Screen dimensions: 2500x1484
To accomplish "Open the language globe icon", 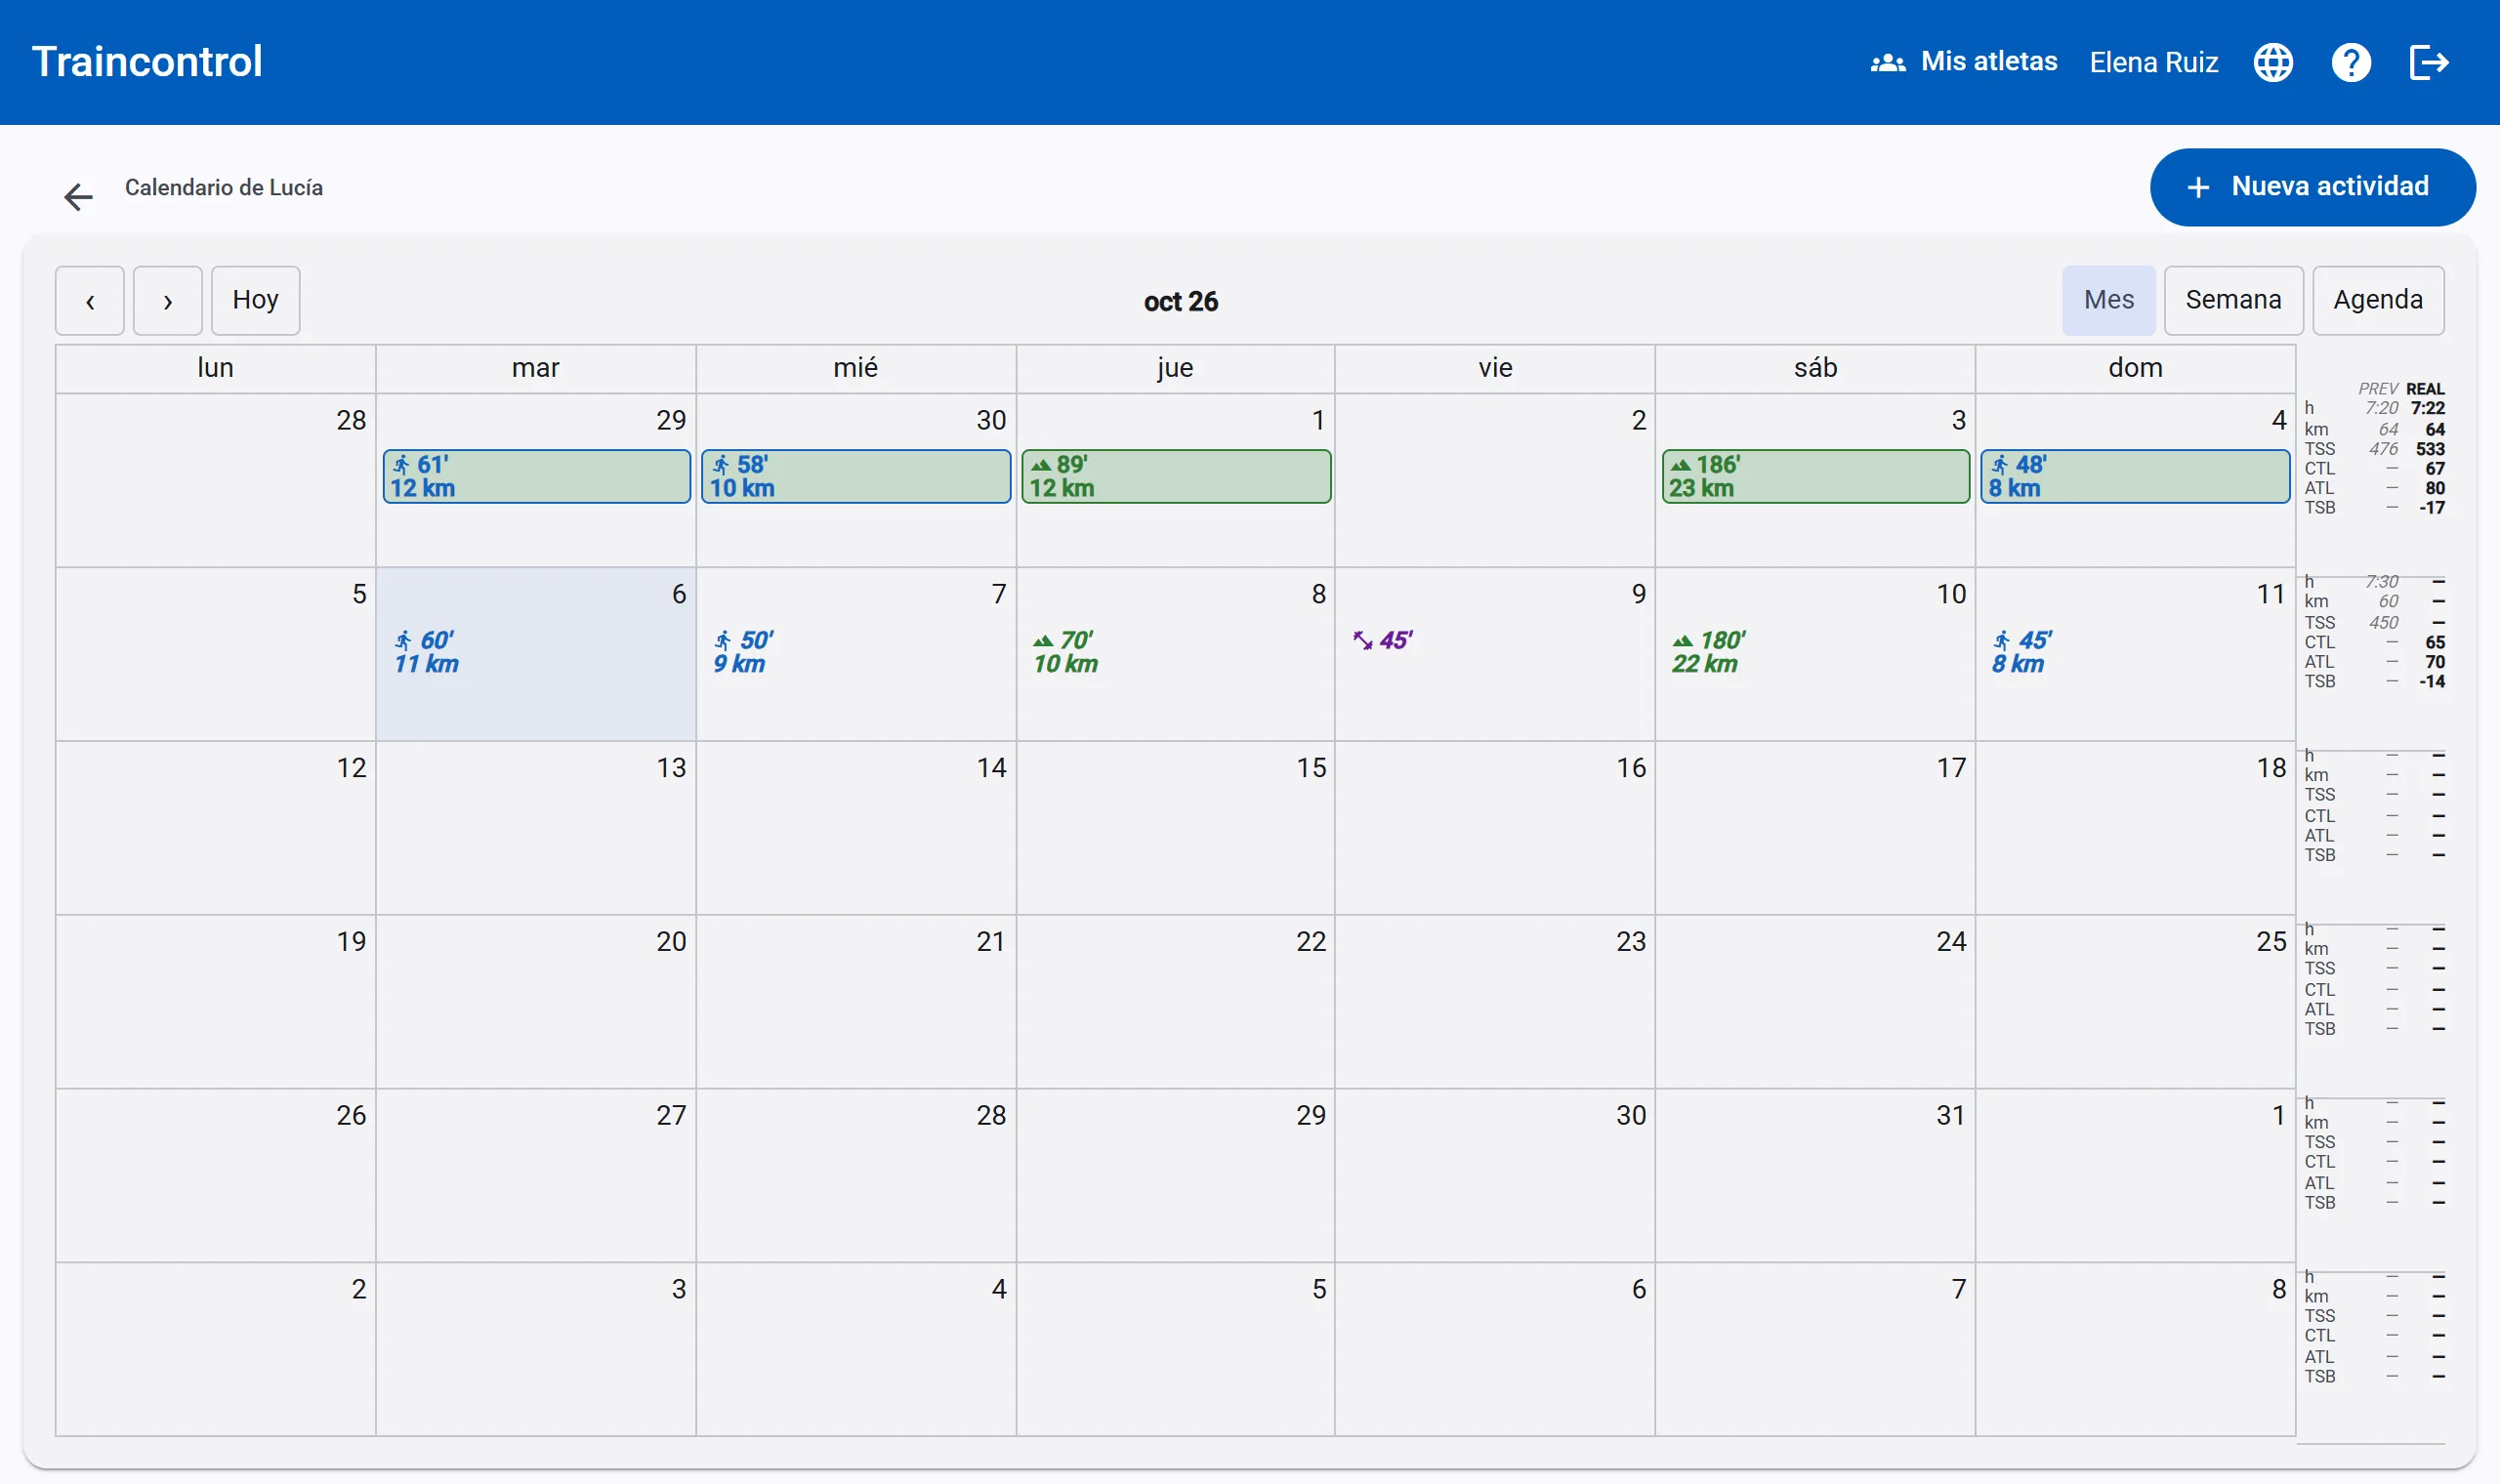I will click(x=2273, y=62).
